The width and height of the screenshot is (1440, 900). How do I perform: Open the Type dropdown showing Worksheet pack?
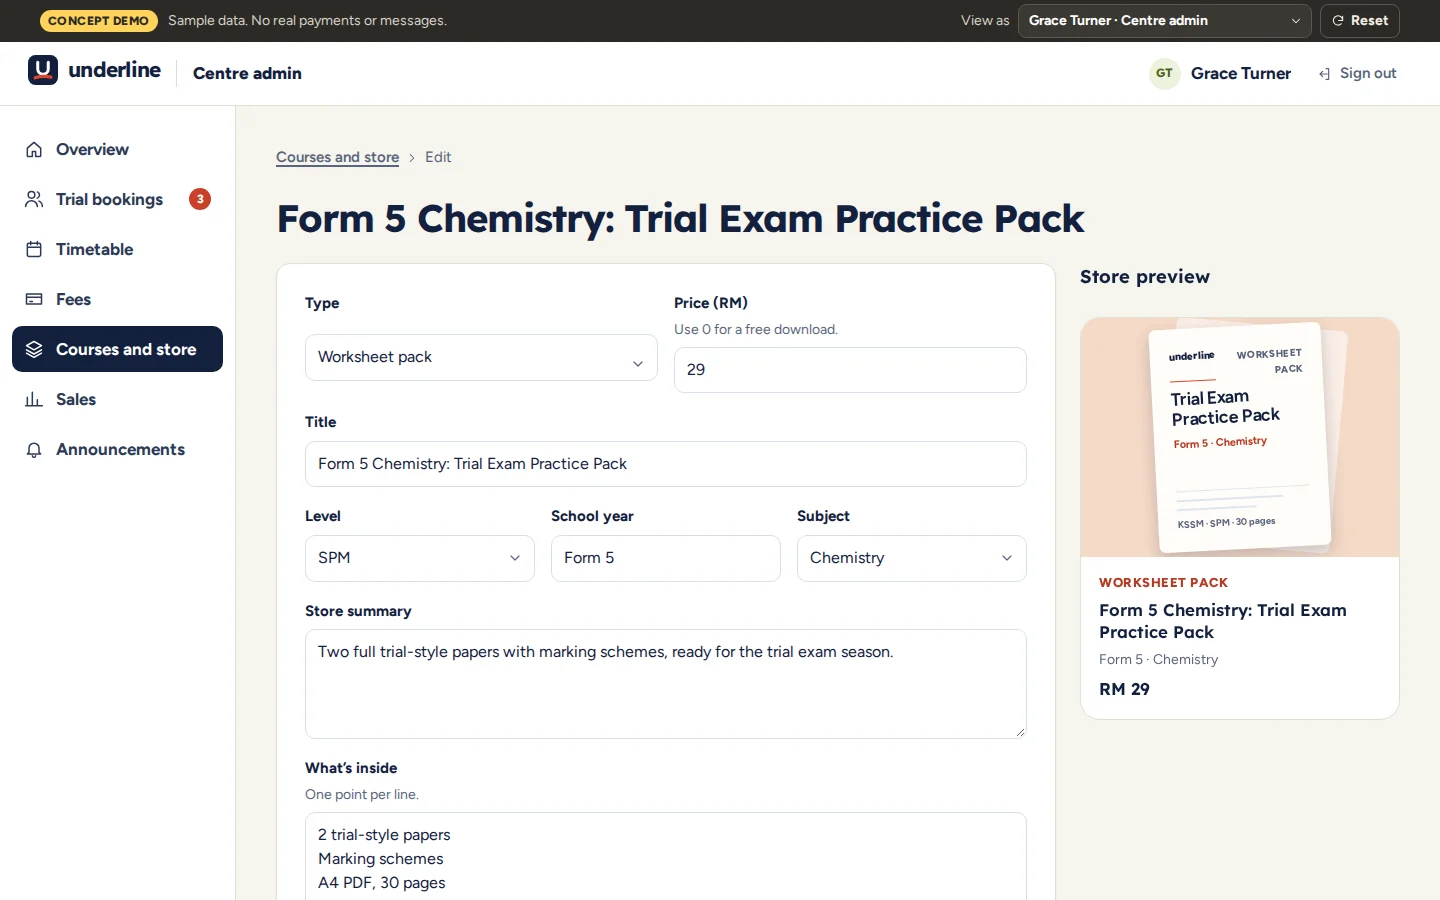pos(481,357)
